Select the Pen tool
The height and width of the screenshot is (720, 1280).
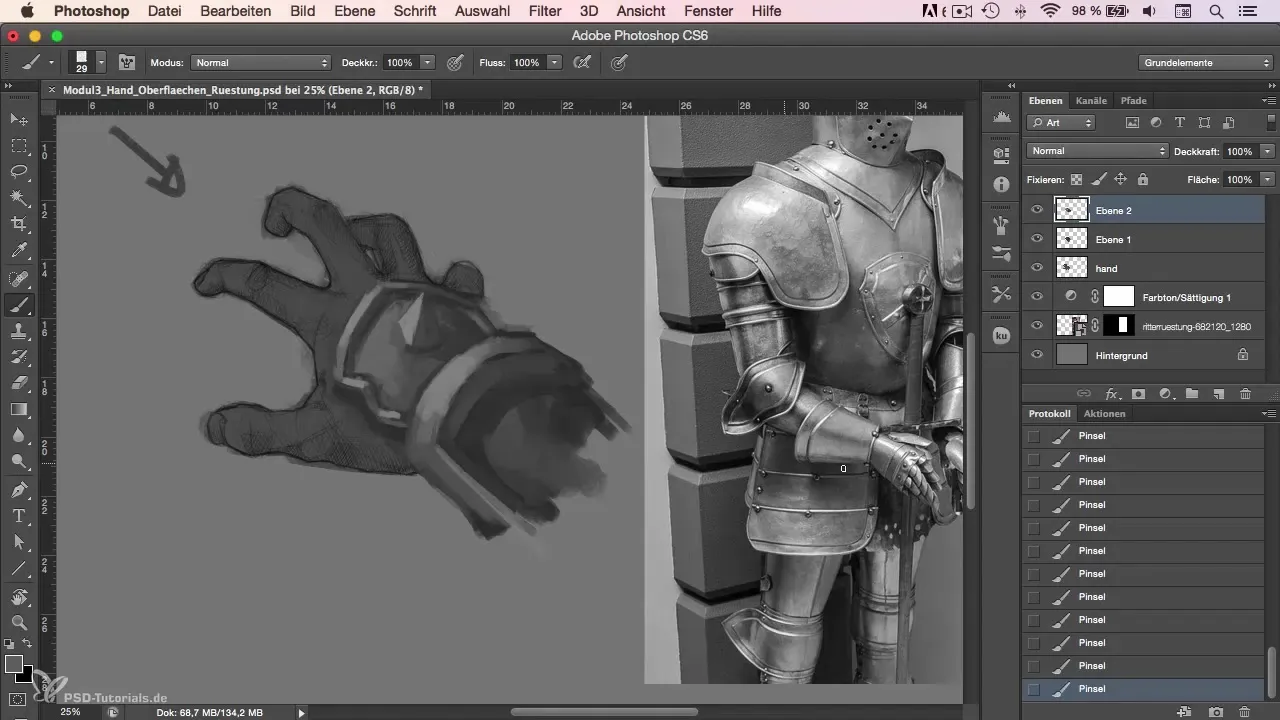18,490
